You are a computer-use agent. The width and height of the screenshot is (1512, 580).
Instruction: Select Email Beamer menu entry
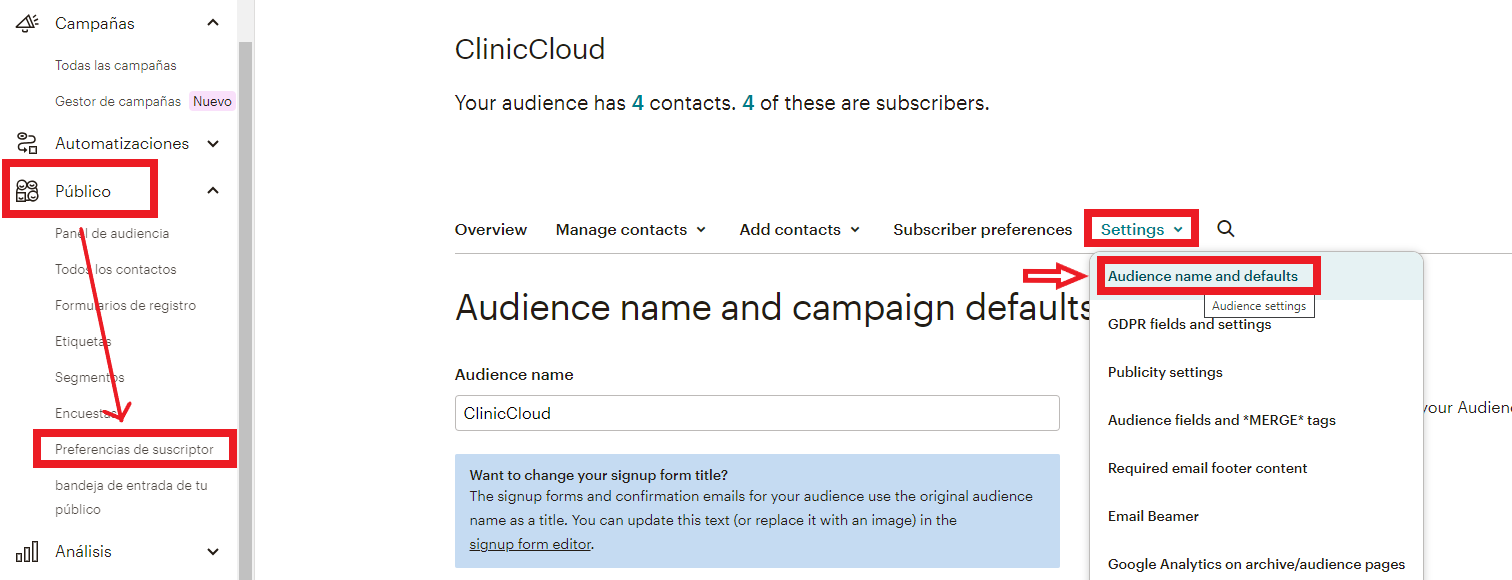click(x=1153, y=516)
